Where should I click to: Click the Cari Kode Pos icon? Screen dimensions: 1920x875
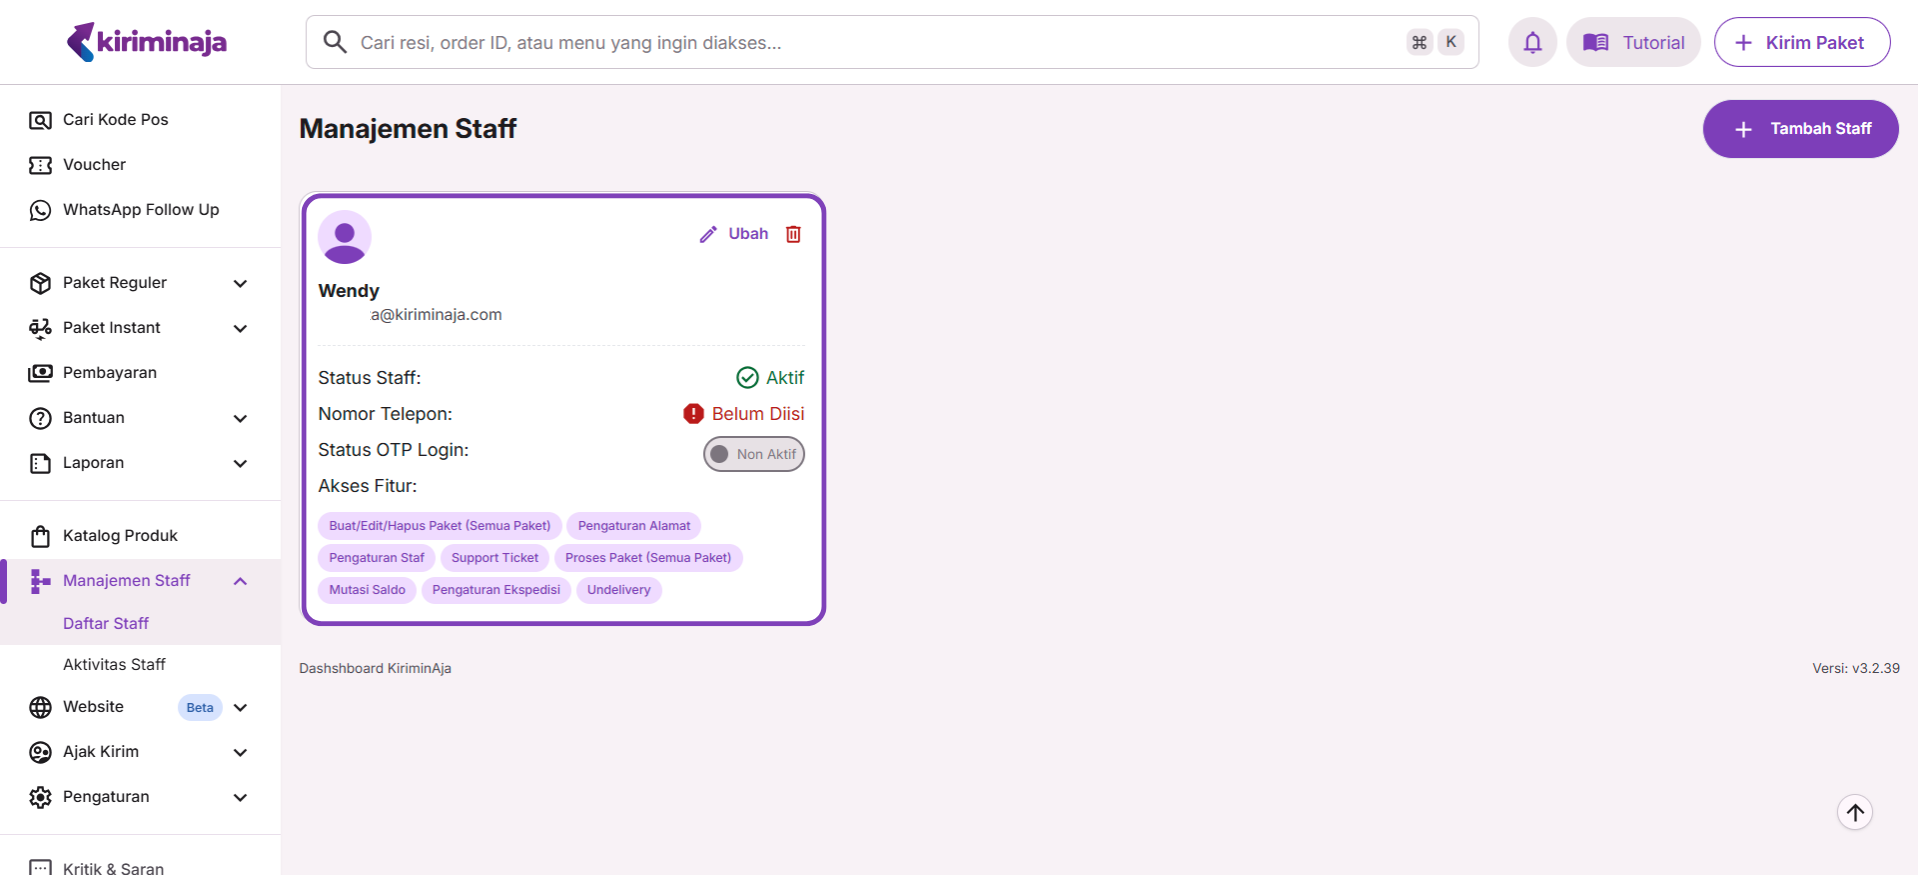click(40, 120)
